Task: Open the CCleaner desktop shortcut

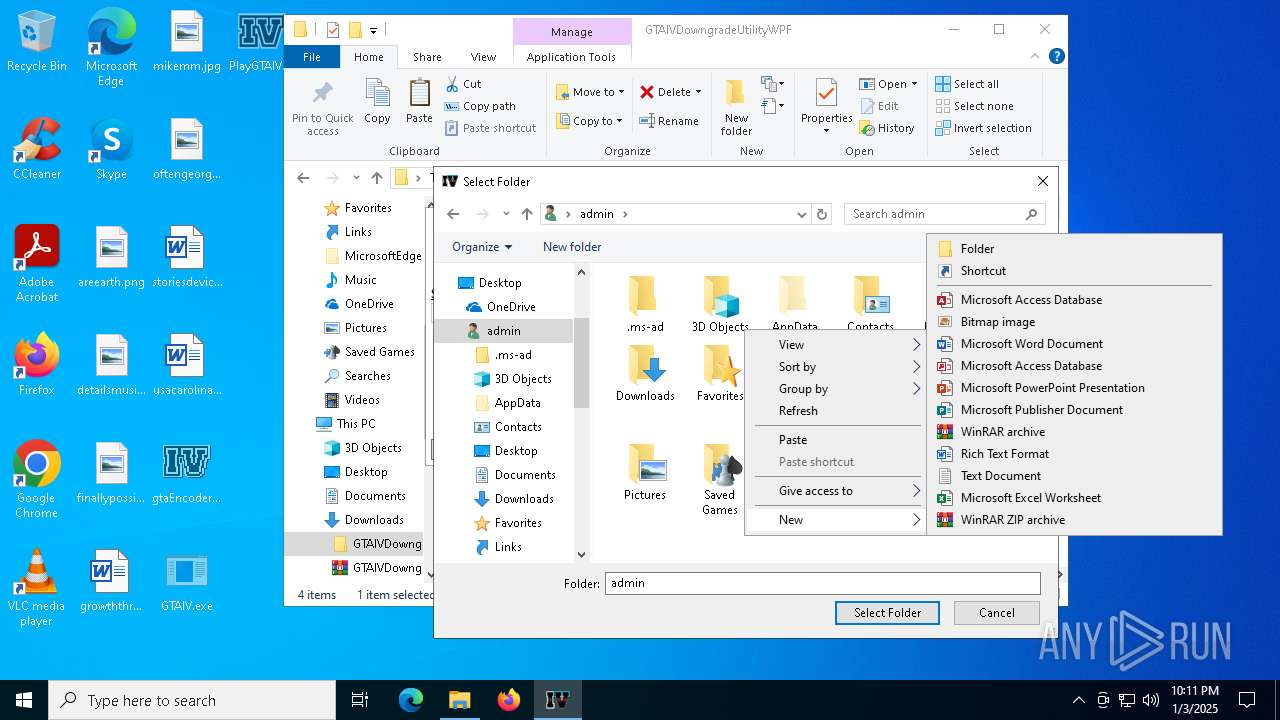Action: (37, 150)
